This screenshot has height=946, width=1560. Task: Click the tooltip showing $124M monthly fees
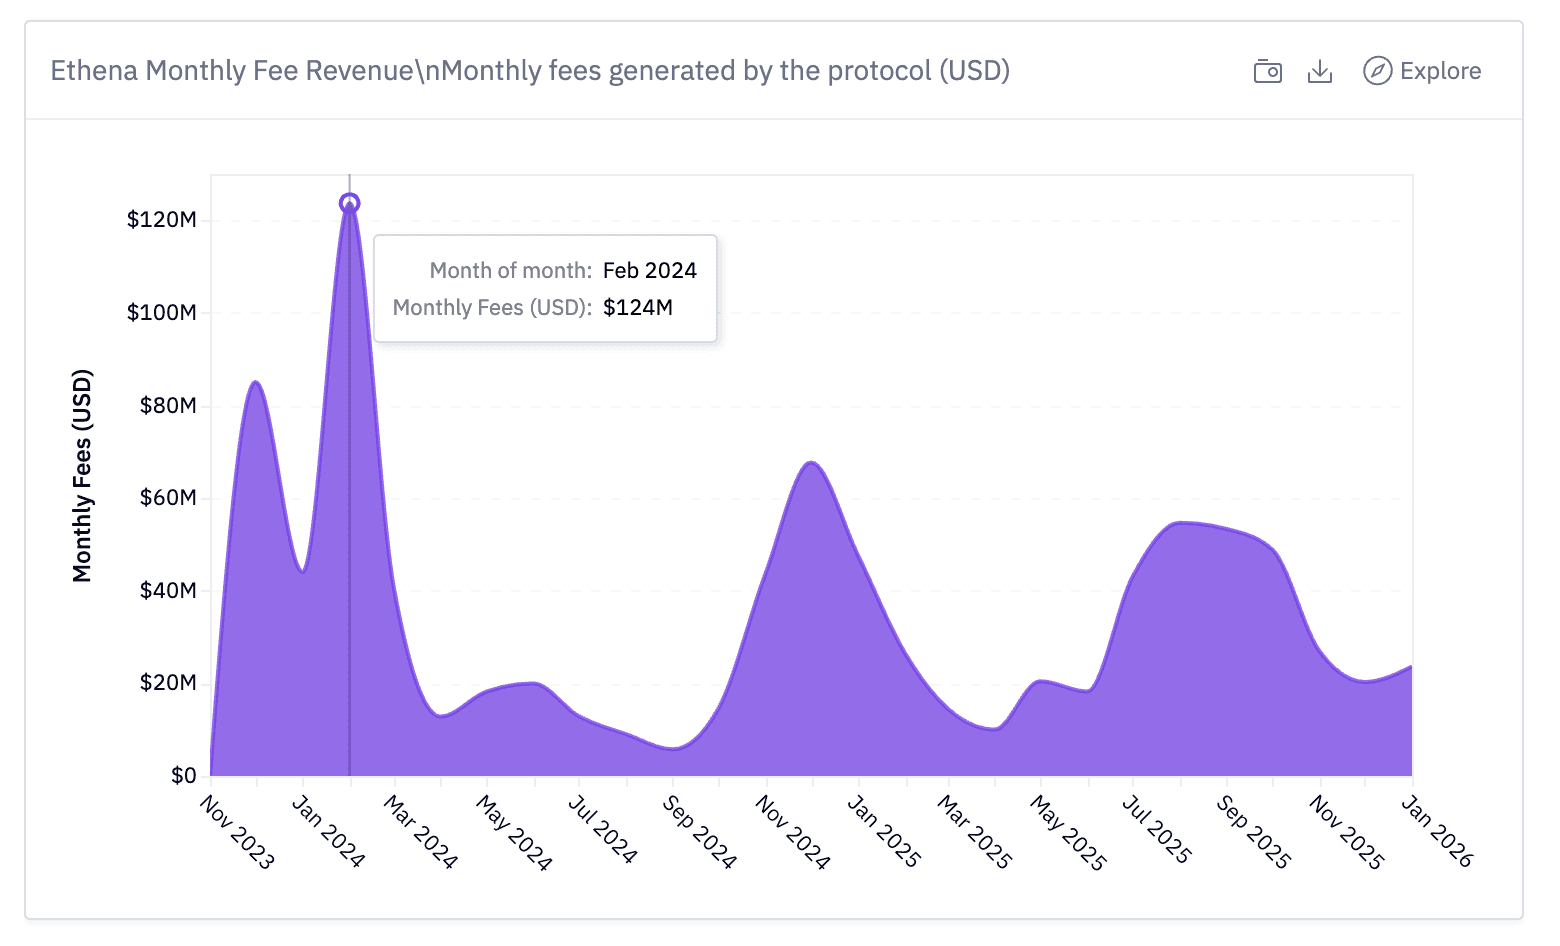tap(545, 289)
